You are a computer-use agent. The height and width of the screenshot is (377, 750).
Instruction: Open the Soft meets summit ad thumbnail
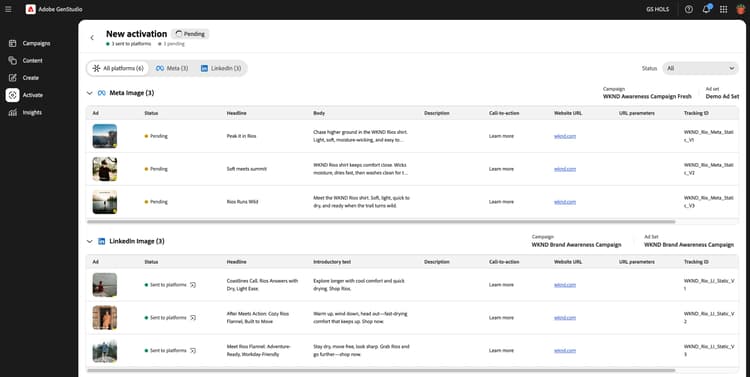(x=105, y=169)
